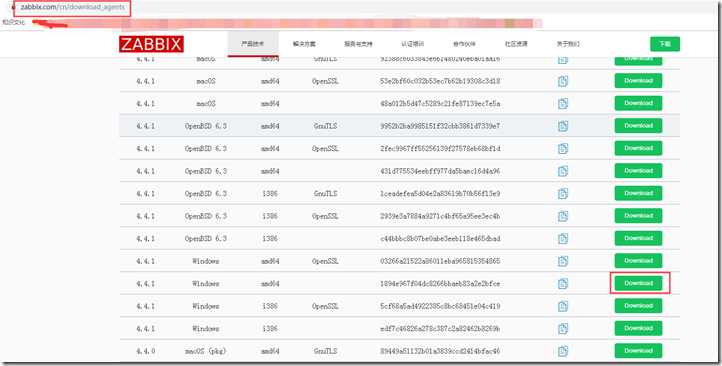
Task: Download OpenBSD 6.3 amd64 GnuTLS agent
Action: [x=638, y=125]
